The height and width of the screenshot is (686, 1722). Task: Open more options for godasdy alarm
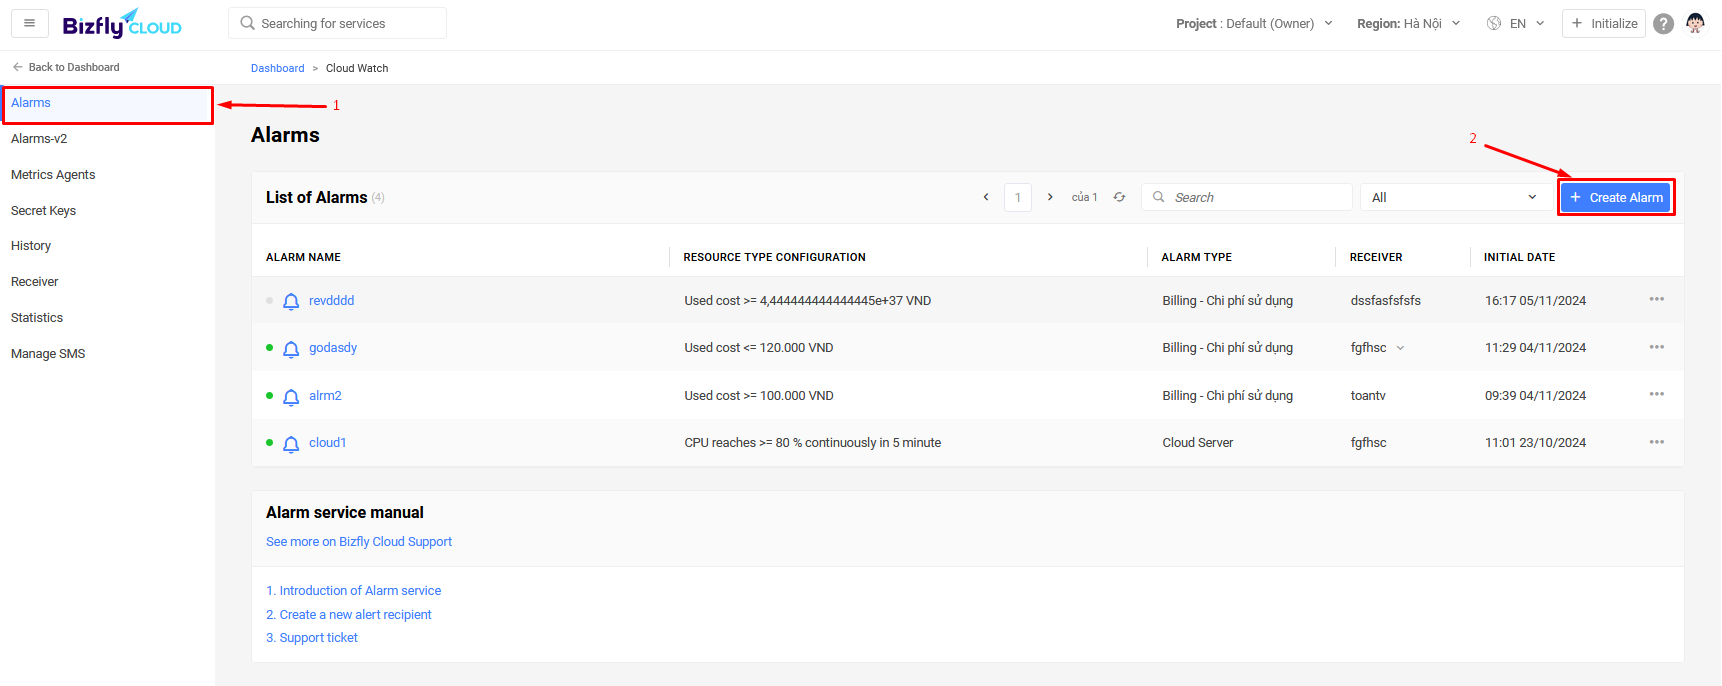point(1657,347)
